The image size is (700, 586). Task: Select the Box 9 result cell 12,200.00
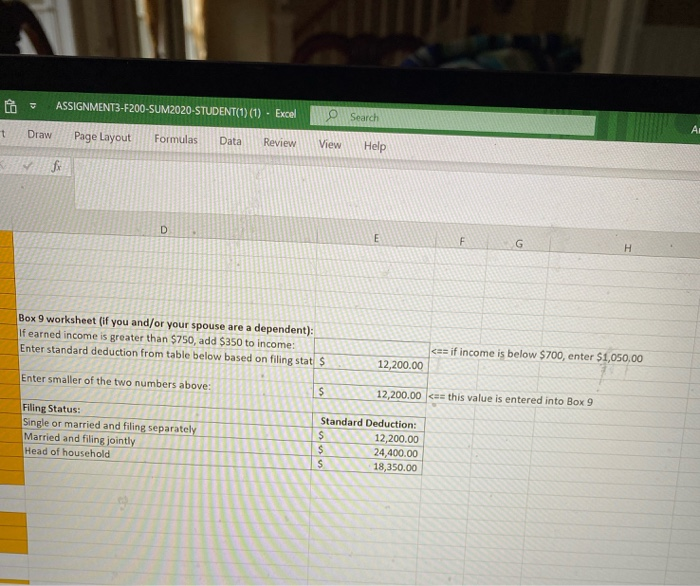tap(370, 394)
